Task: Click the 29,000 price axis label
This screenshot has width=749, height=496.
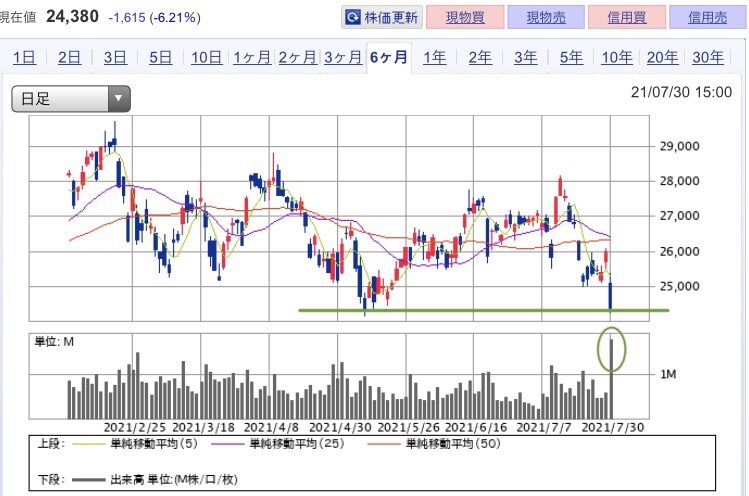Action: 679,146
